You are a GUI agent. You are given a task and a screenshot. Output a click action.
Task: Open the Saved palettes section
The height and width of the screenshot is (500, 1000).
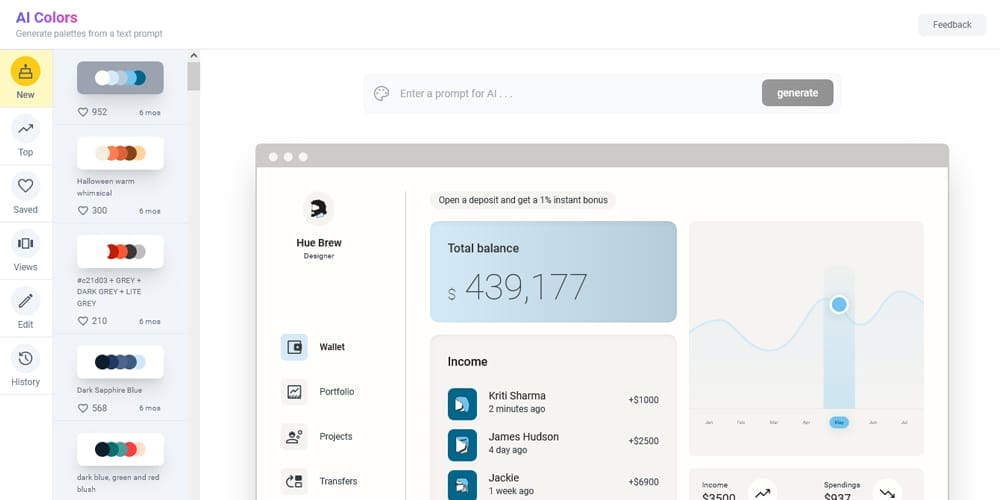tap(25, 187)
